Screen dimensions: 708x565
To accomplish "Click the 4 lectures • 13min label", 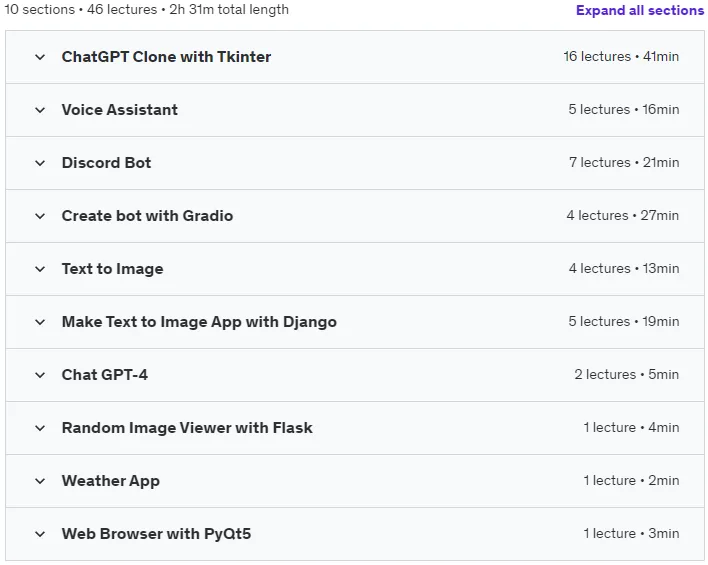I will [624, 268].
